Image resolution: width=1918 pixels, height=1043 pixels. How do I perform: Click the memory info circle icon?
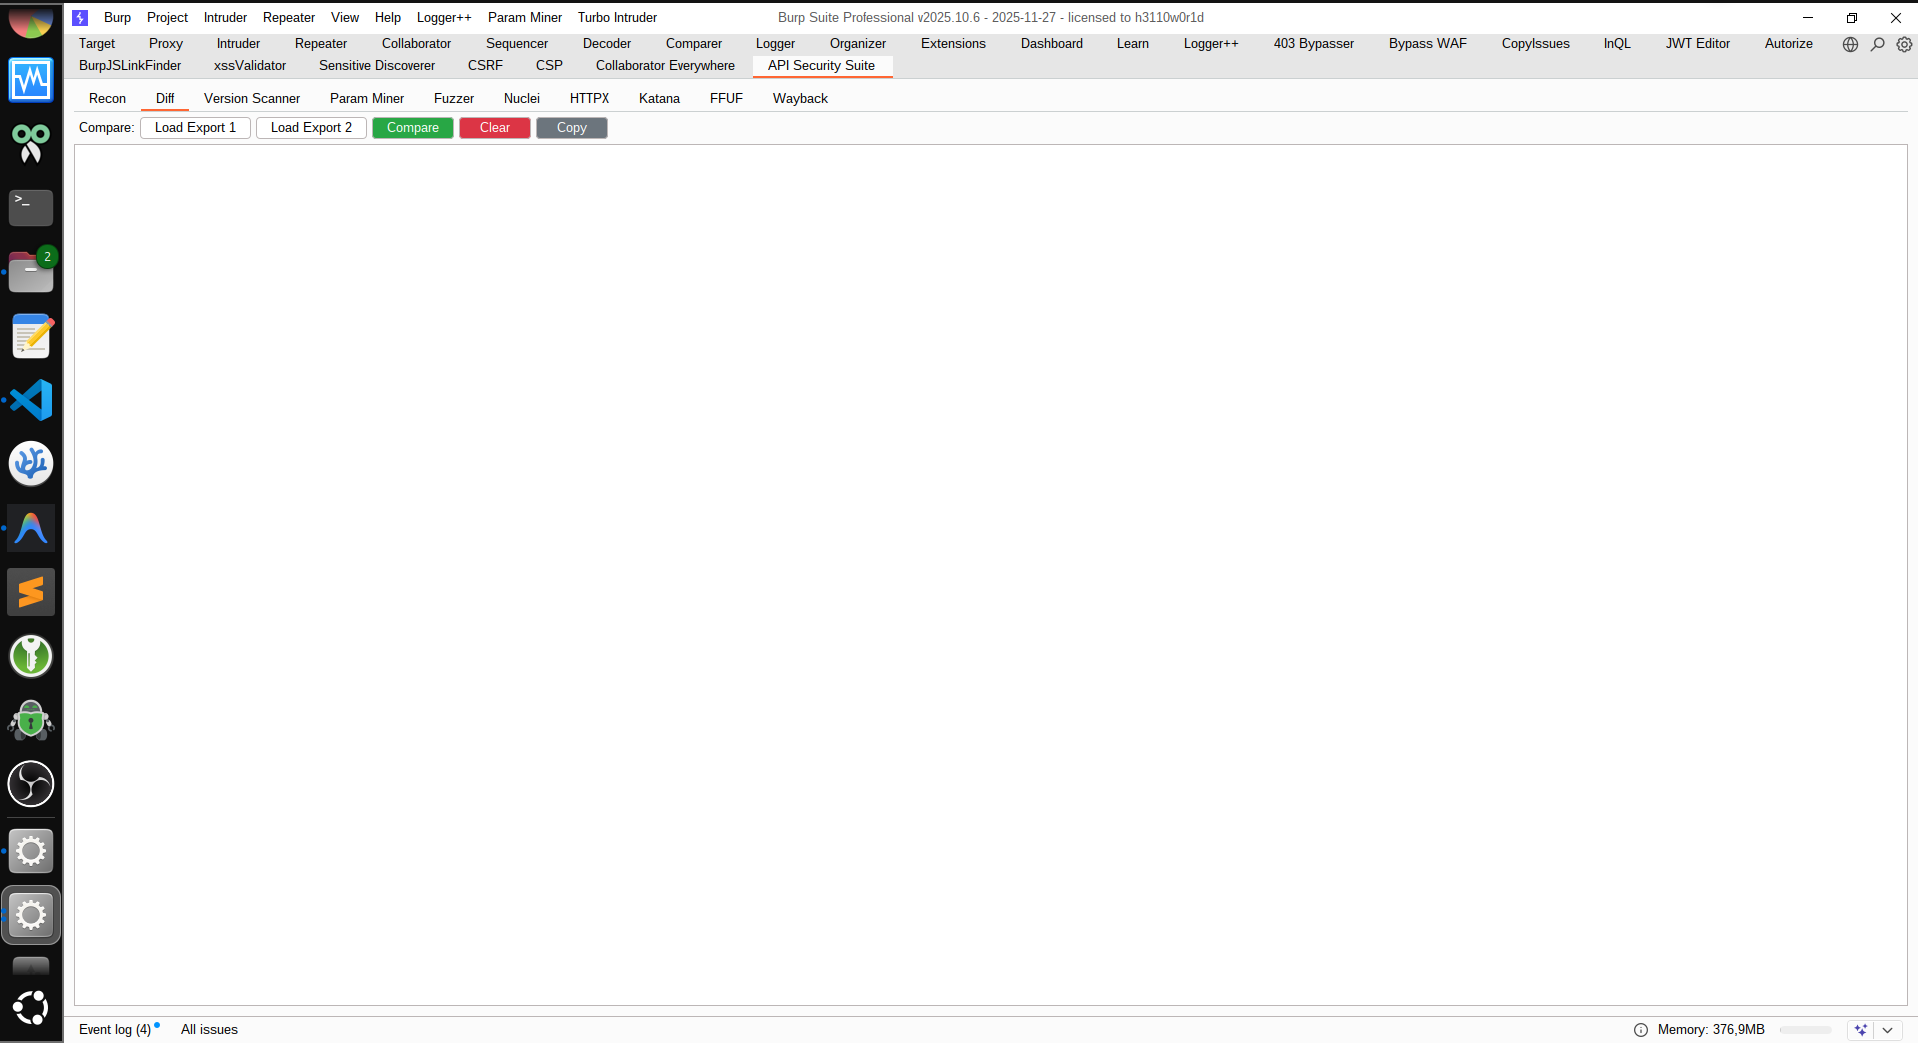[1641, 1030]
